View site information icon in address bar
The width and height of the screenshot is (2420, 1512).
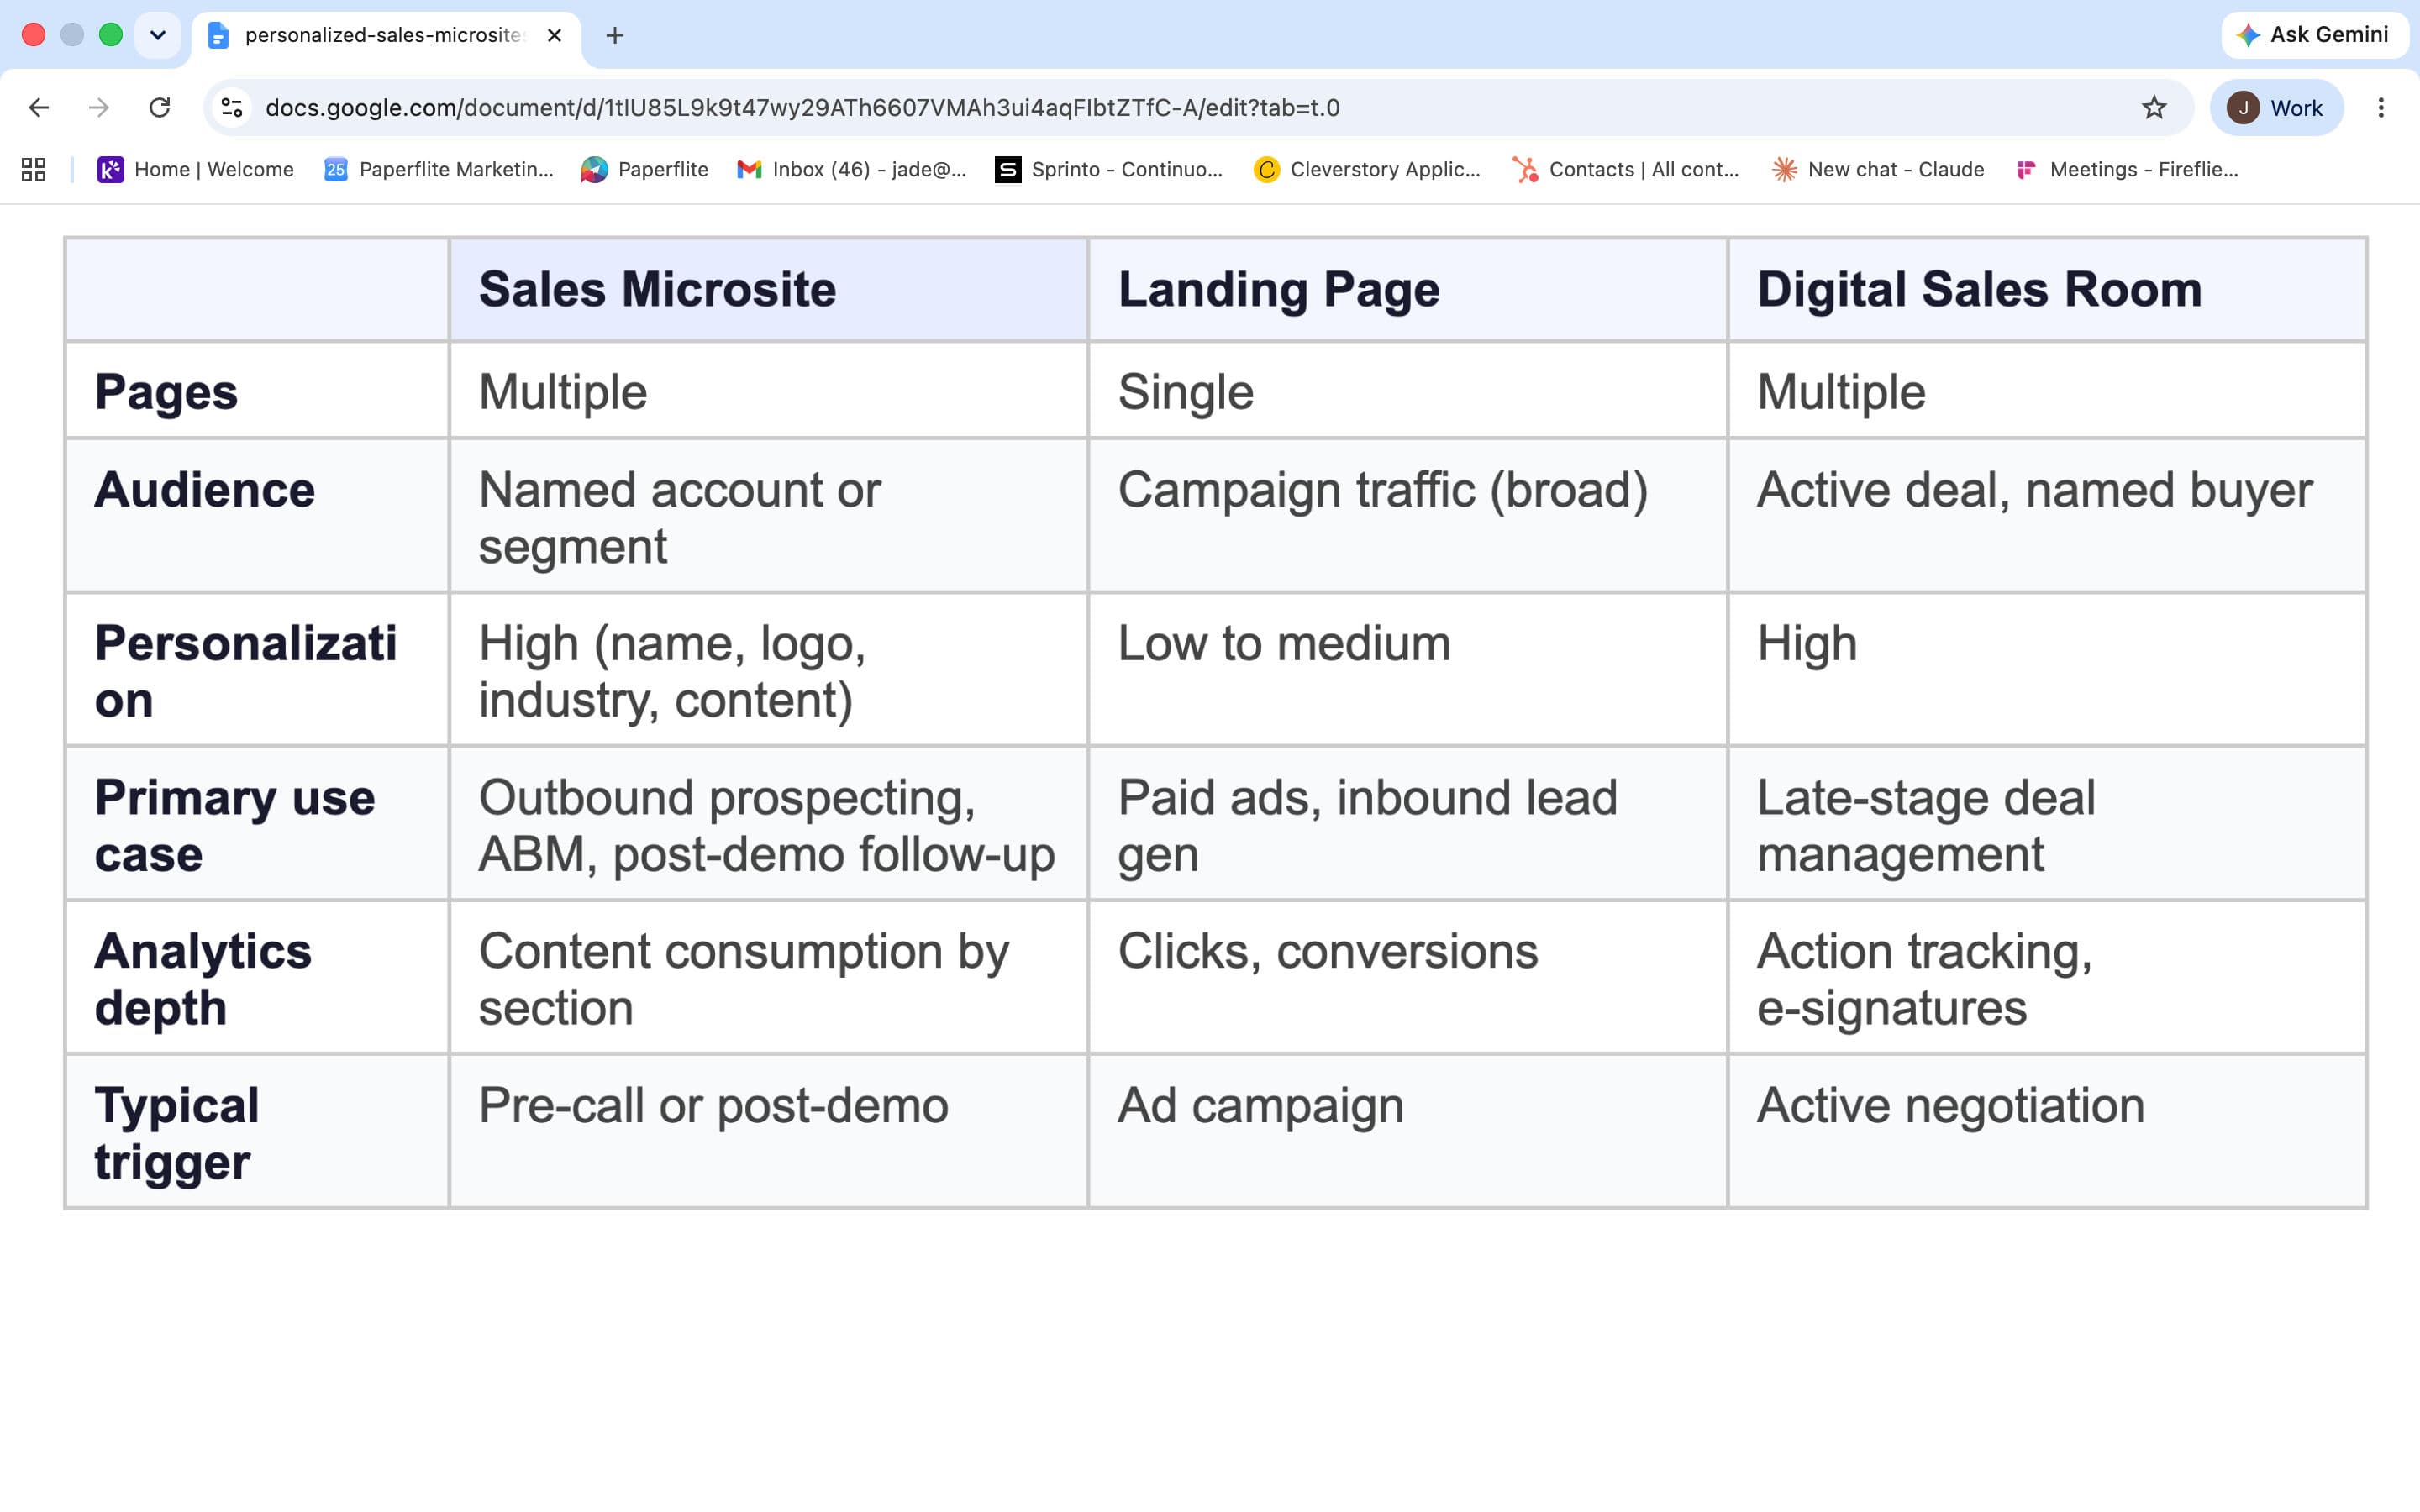coord(232,108)
